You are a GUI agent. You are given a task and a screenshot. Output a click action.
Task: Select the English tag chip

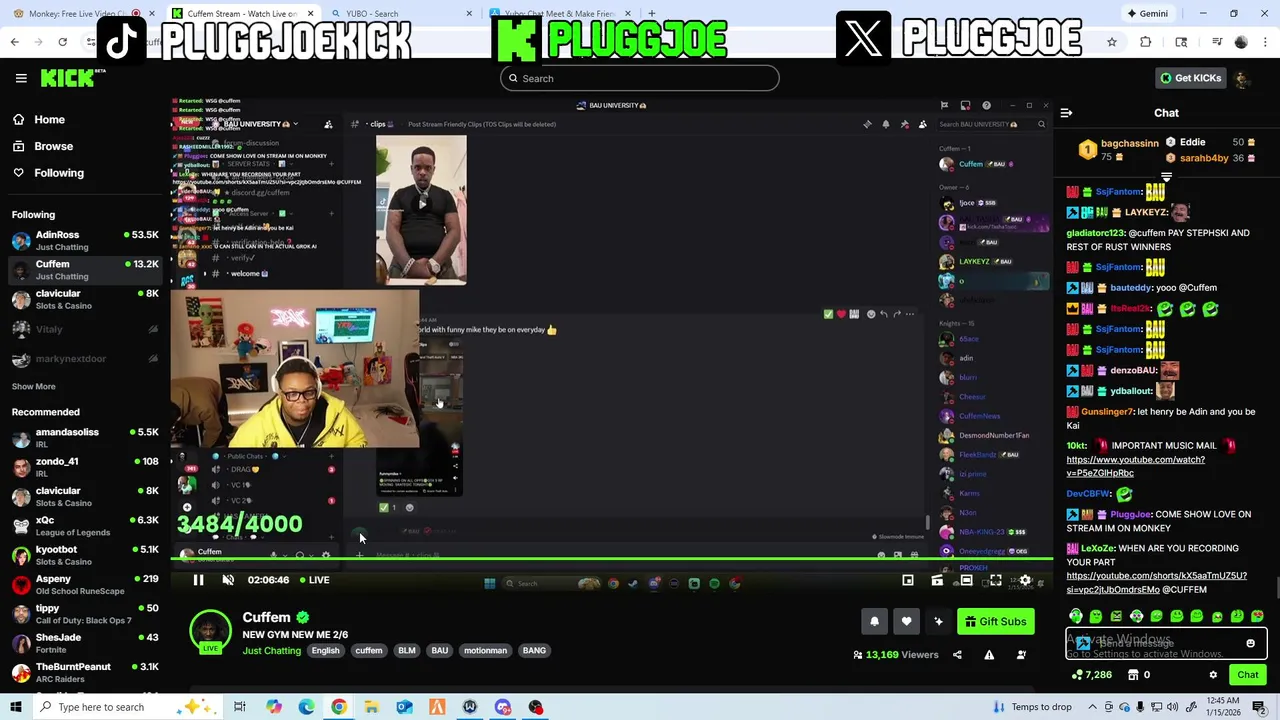pos(325,651)
